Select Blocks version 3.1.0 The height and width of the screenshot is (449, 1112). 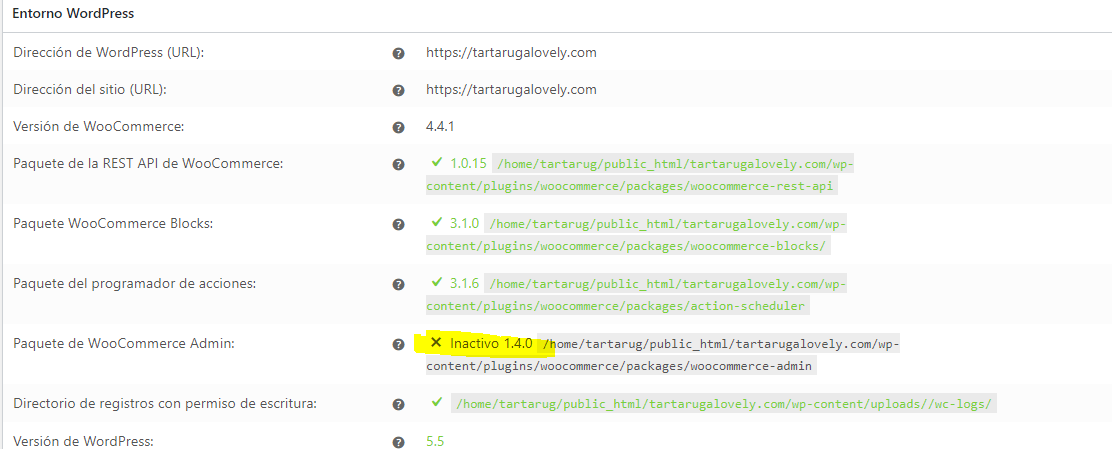point(465,223)
